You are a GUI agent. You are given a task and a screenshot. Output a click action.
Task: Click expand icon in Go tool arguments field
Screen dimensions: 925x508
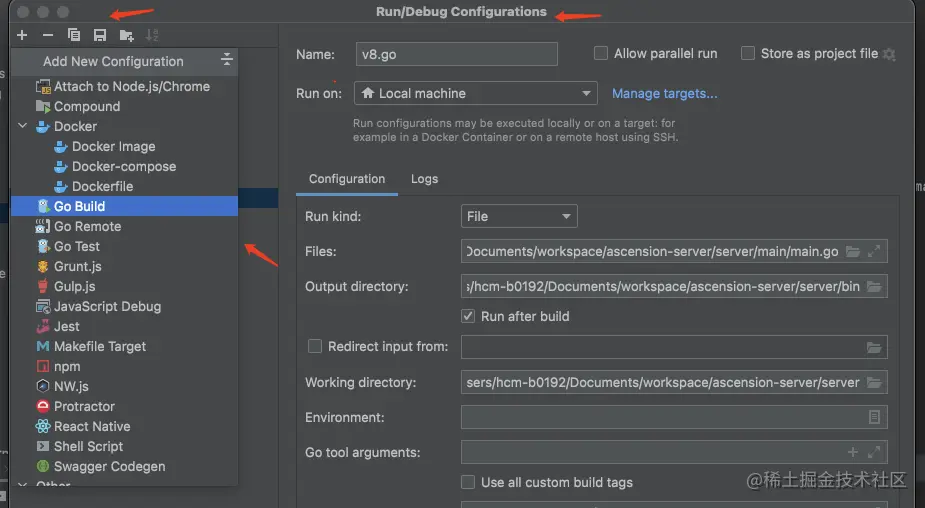874,453
